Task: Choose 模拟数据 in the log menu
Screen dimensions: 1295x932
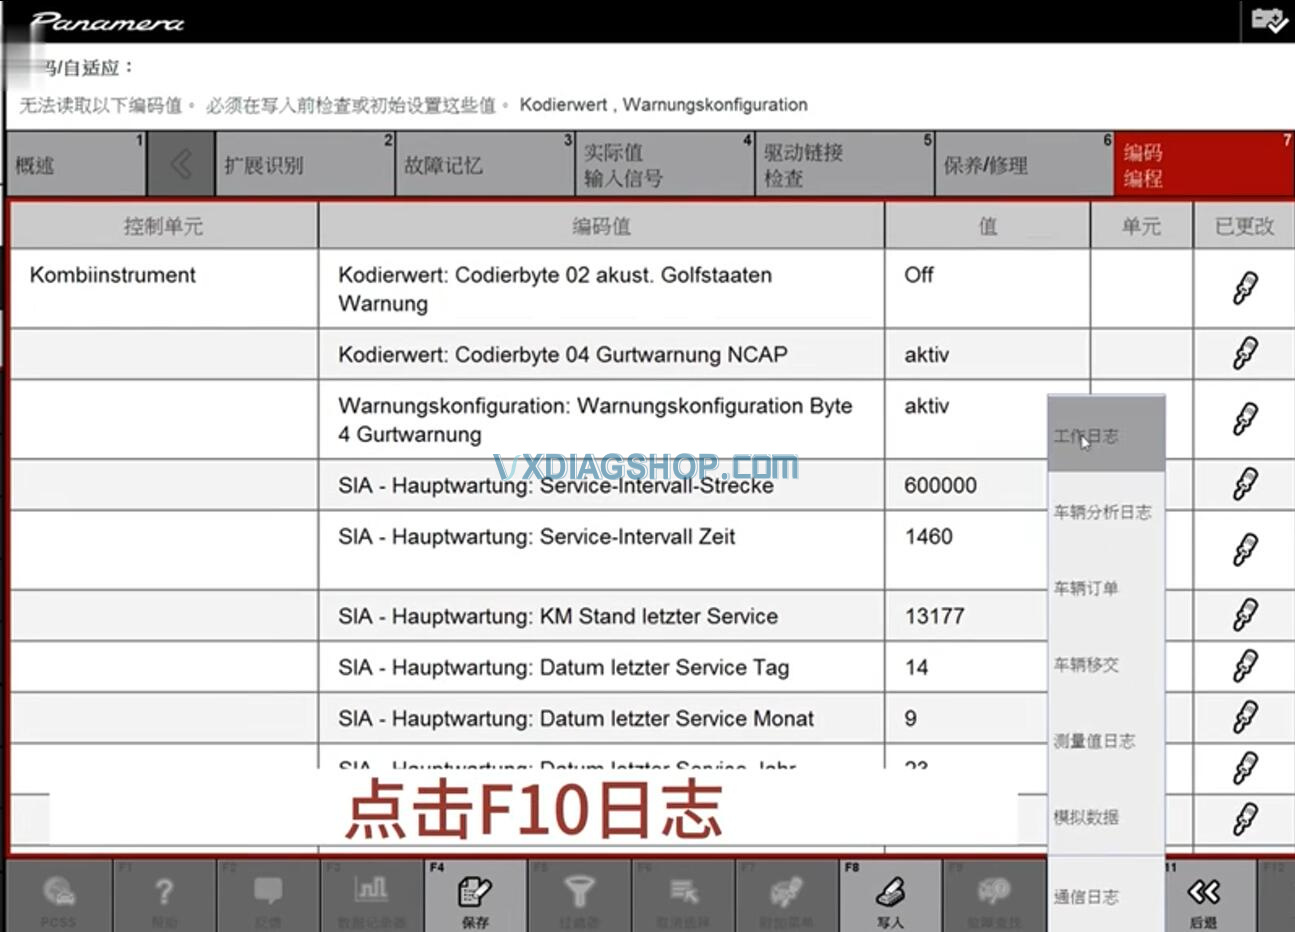Action: click(x=1106, y=817)
